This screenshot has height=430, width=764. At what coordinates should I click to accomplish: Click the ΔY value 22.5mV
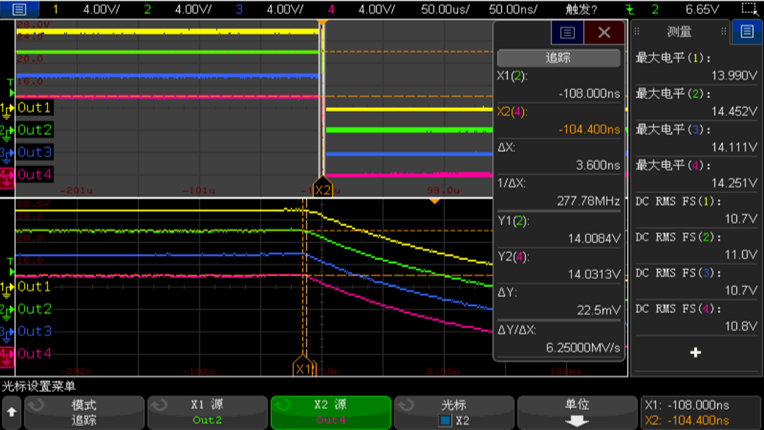599,310
